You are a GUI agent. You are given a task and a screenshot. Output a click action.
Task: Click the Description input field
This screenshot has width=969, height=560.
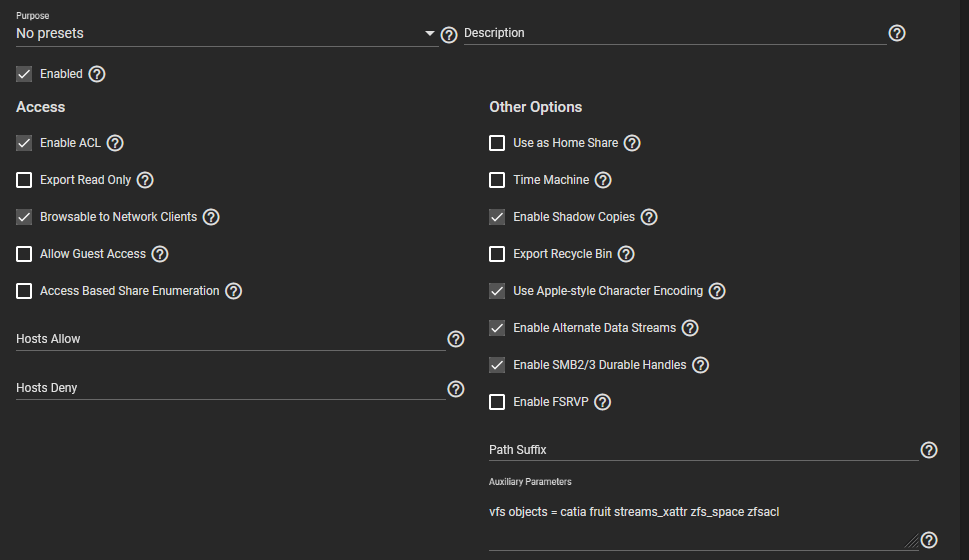[x=675, y=33]
